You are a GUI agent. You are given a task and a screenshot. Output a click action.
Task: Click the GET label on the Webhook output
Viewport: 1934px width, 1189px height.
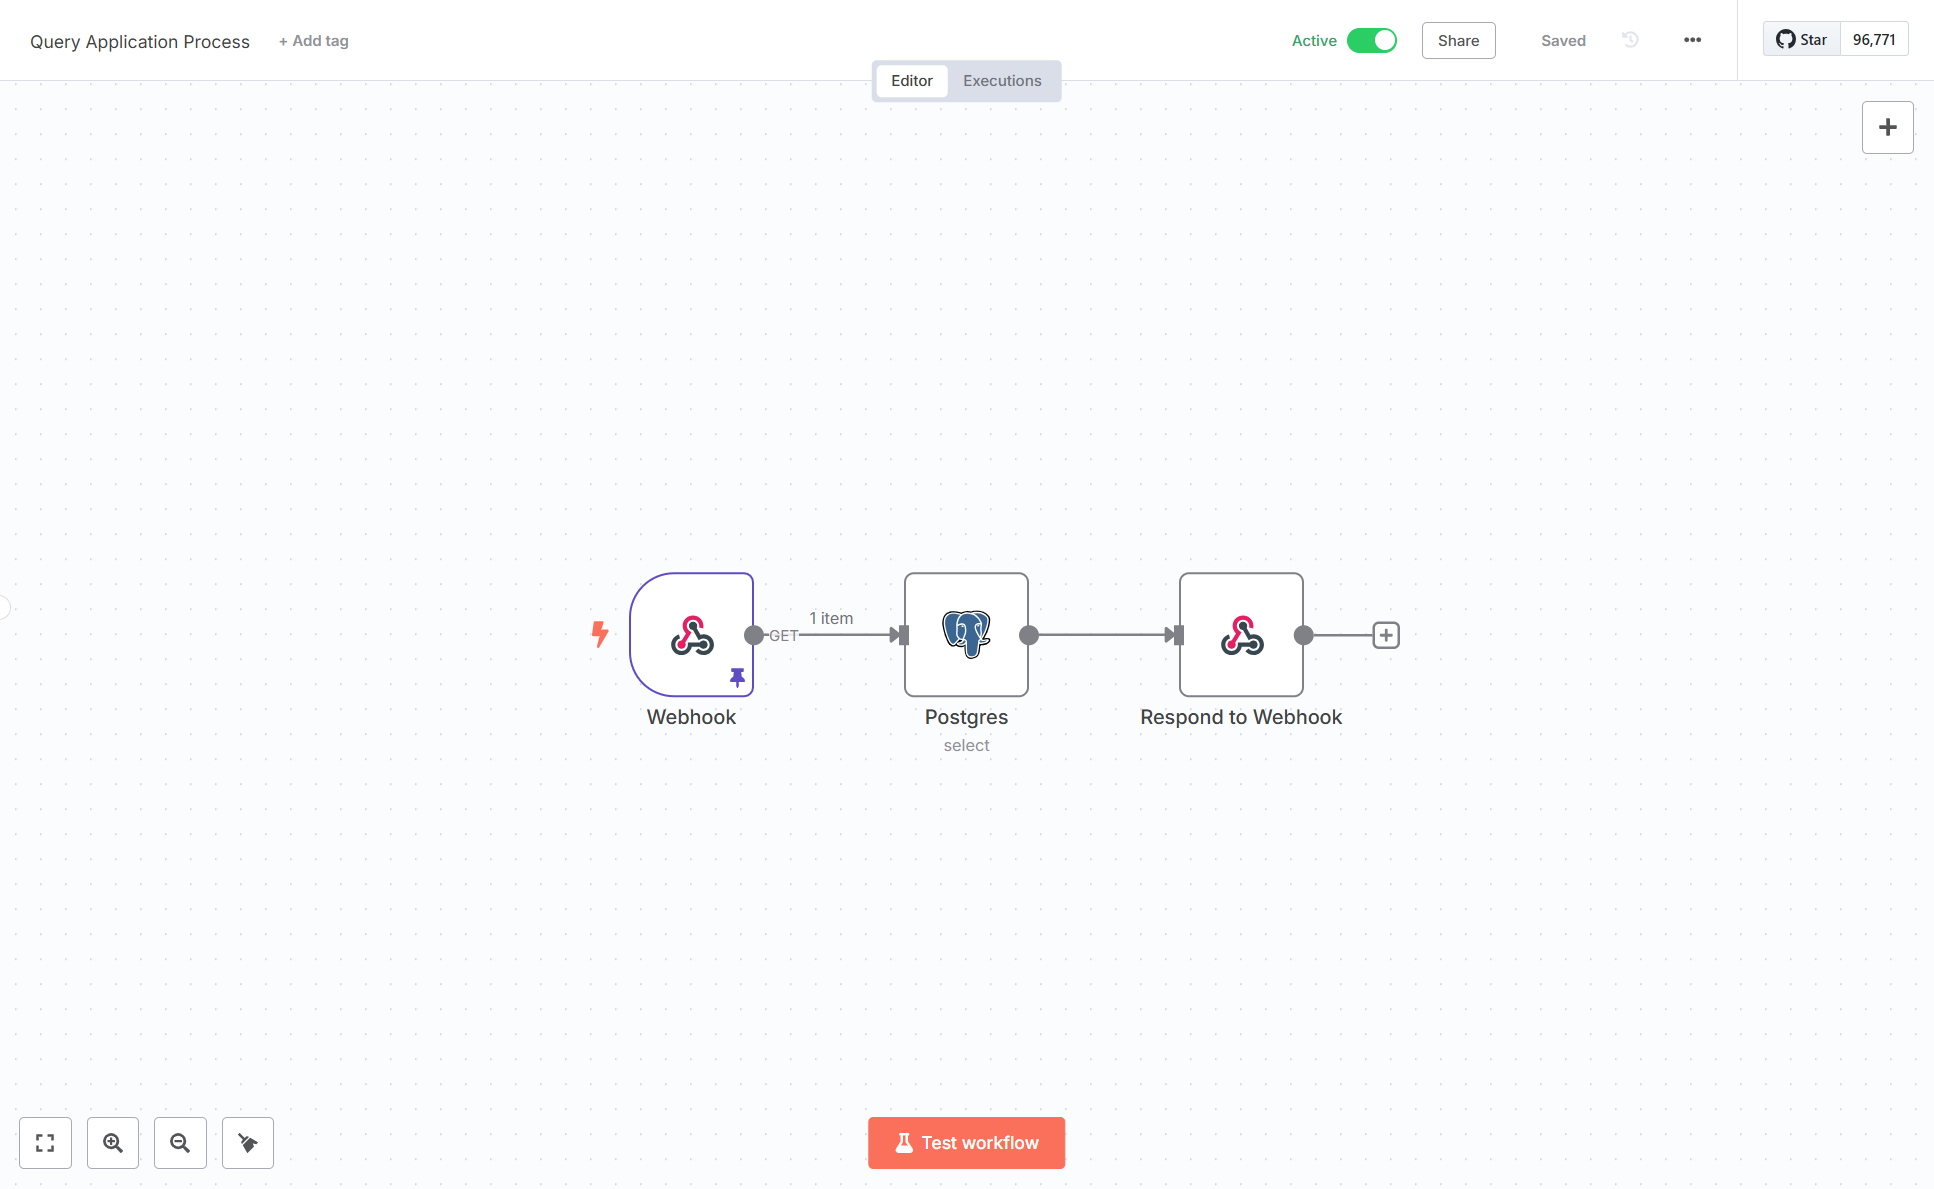pos(784,635)
